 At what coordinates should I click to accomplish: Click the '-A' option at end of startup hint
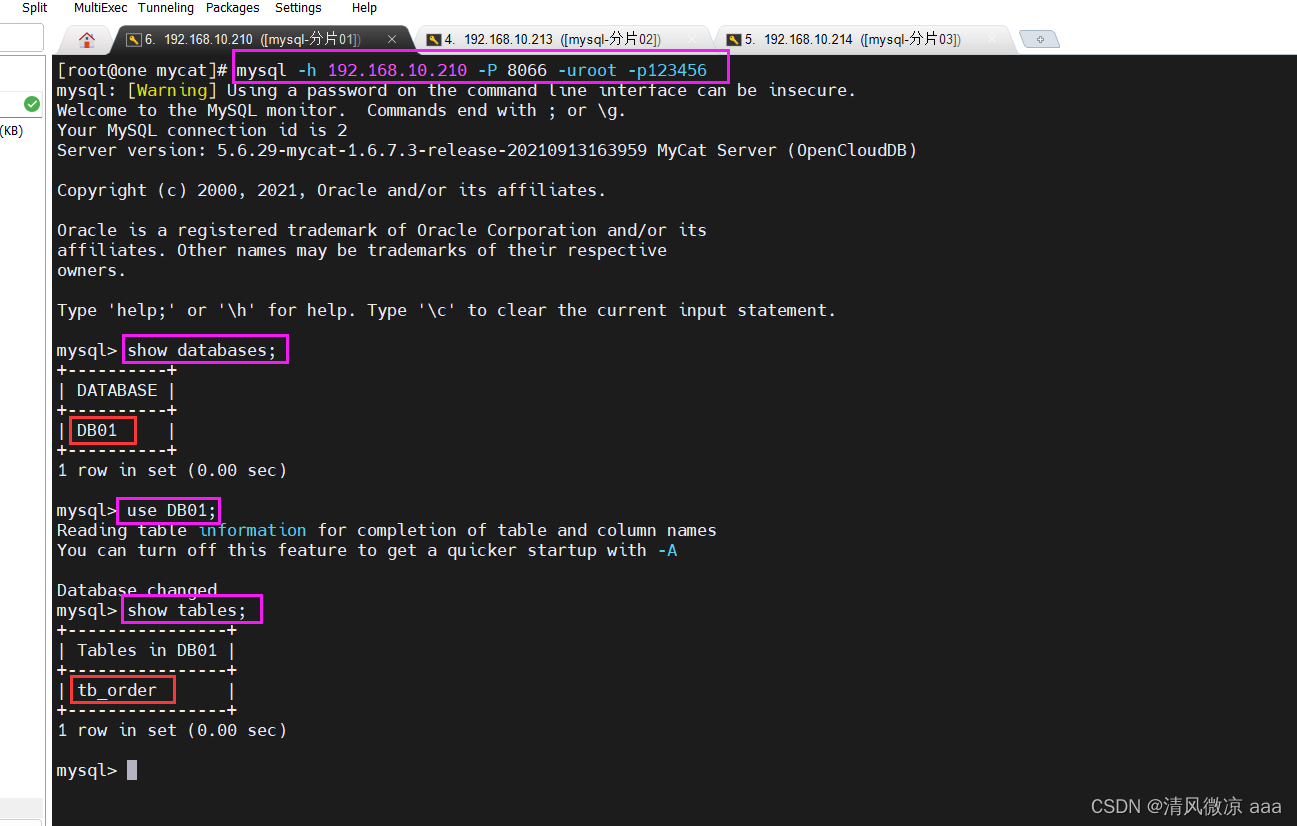coord(667,550)
